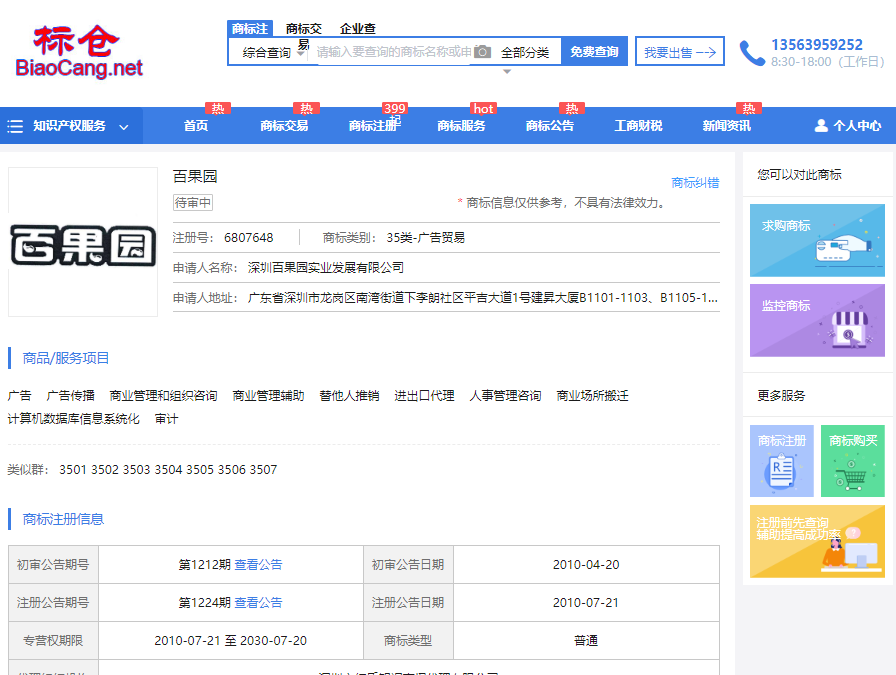Click the camera image search icon
The width and height of the screenshot is (896, 675).
[483, 52]
